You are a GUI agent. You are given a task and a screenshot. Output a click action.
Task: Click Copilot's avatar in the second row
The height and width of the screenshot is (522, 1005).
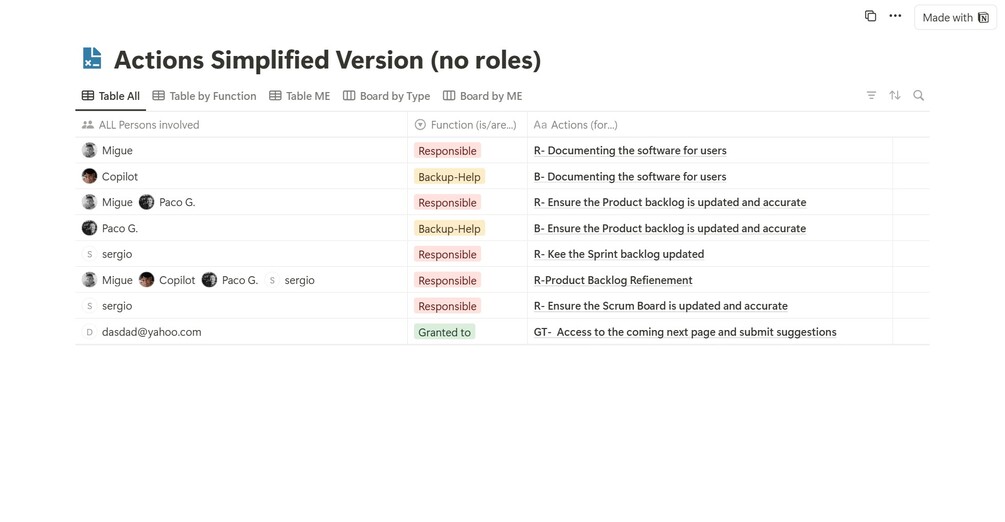89,177
